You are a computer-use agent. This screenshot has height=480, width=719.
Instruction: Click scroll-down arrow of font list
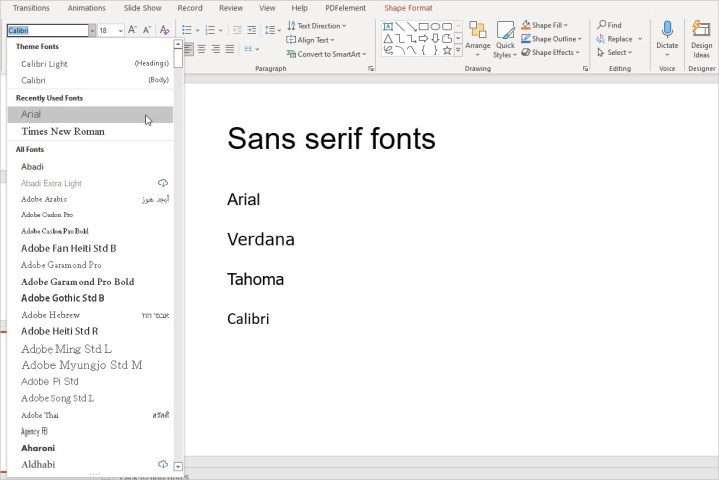(178, 466)
